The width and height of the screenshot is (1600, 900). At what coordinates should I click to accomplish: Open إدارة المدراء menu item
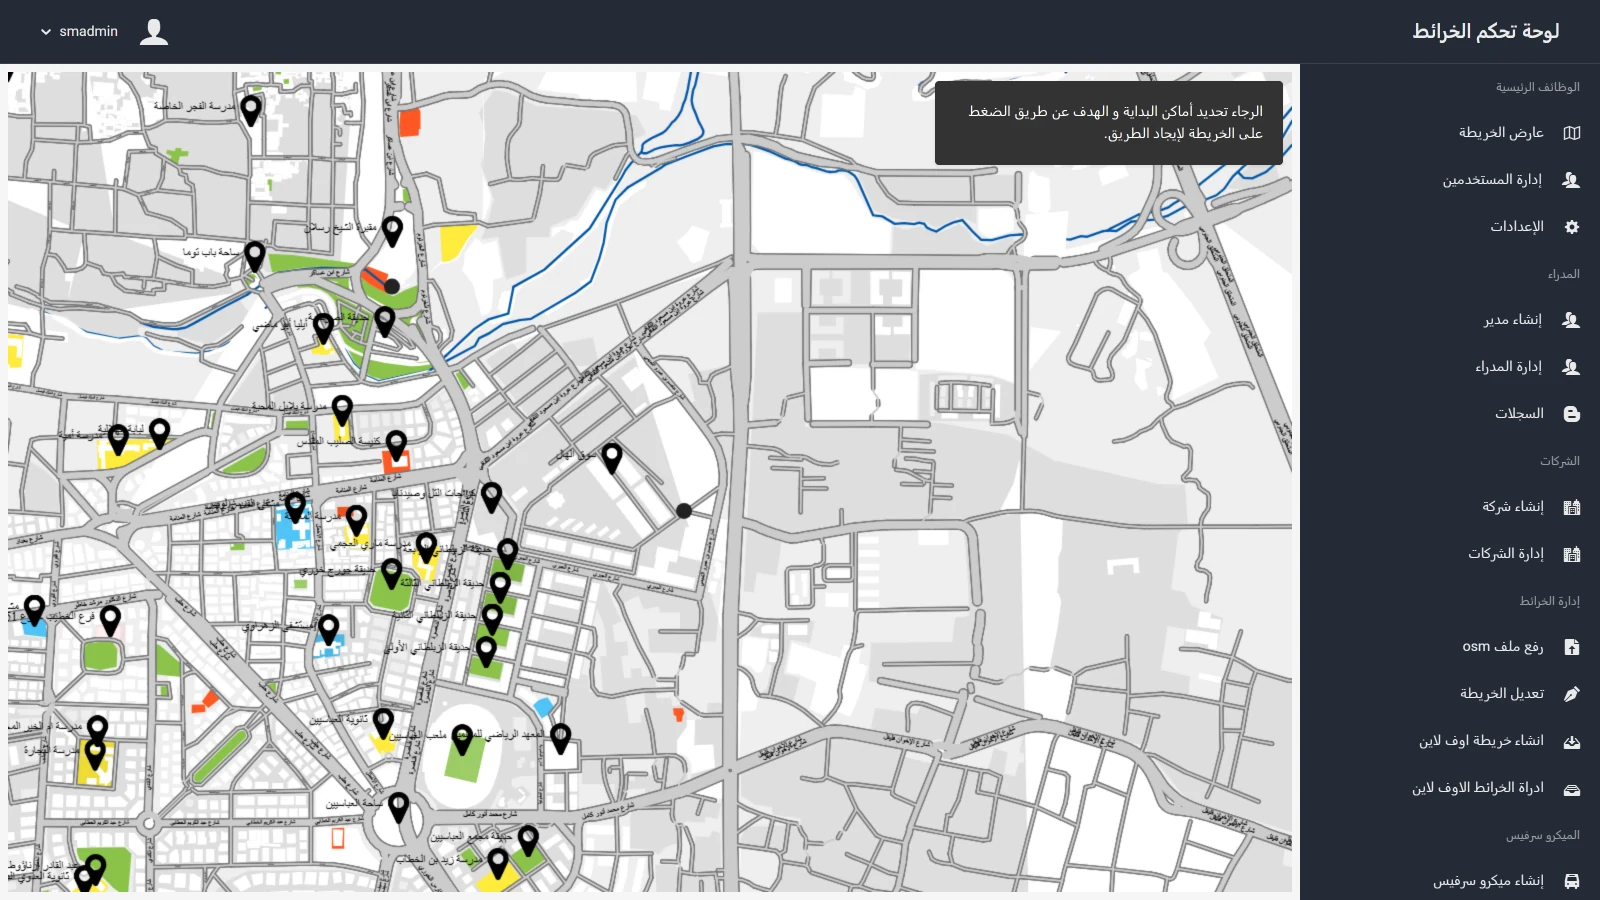point(1508,367)
